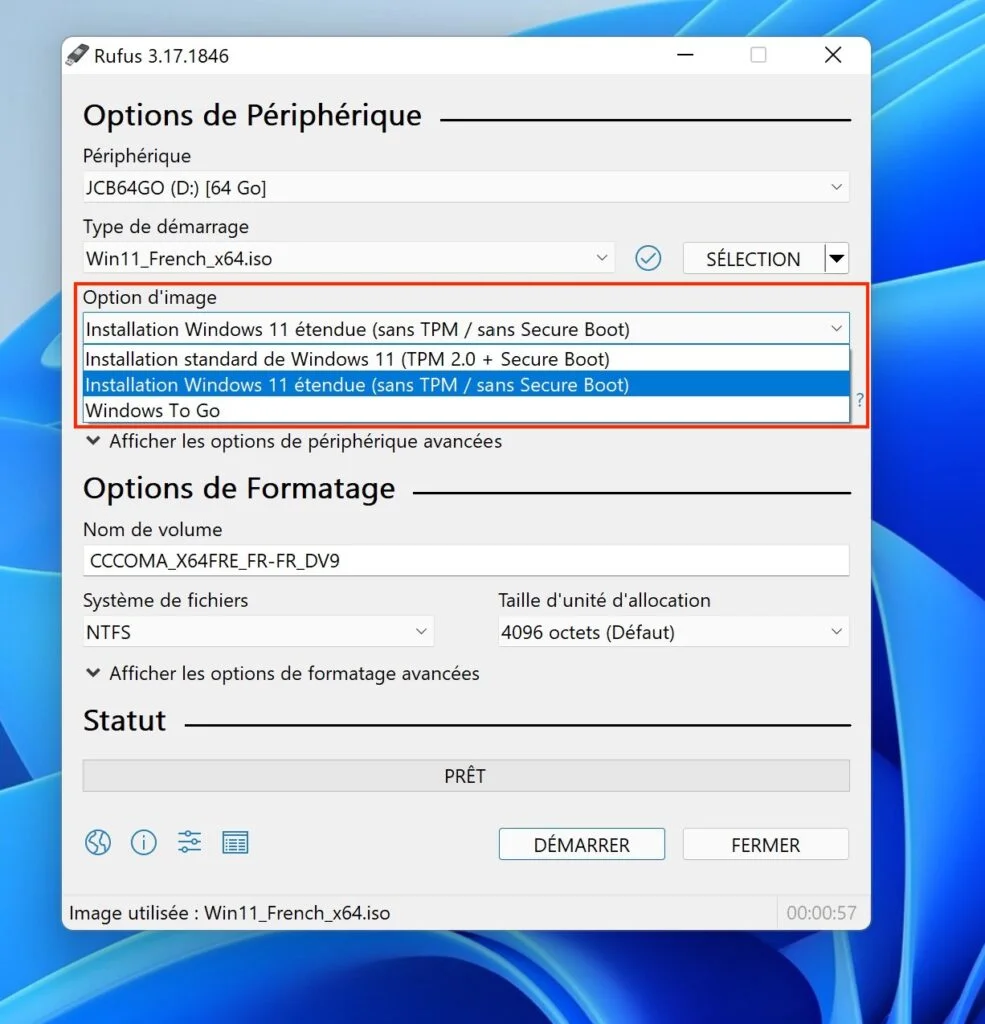Open the About info icon
Viewport: 985px width, 1024px height.
[144, 842]
